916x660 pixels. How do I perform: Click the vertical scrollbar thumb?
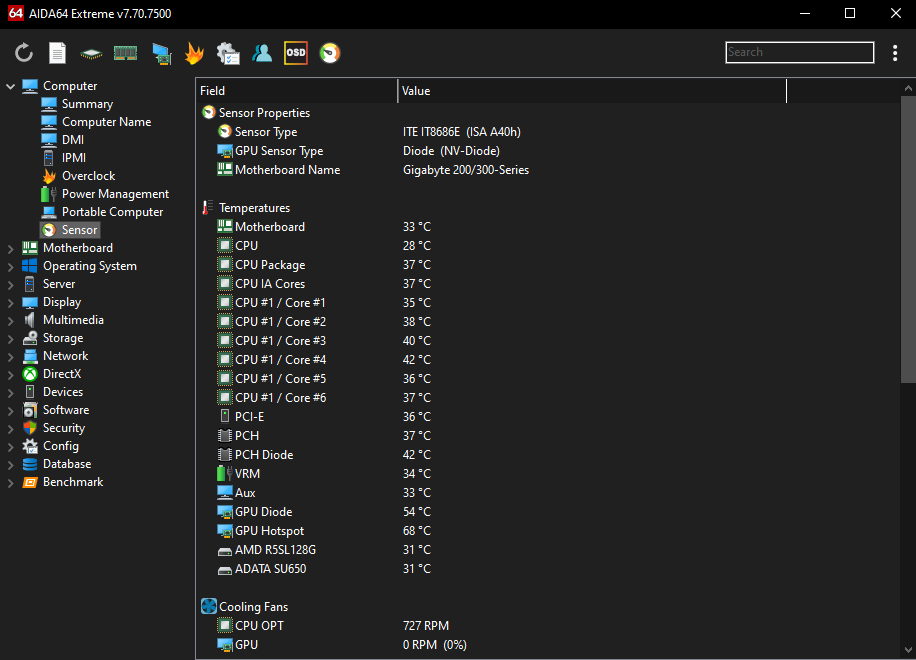(908, 240)
